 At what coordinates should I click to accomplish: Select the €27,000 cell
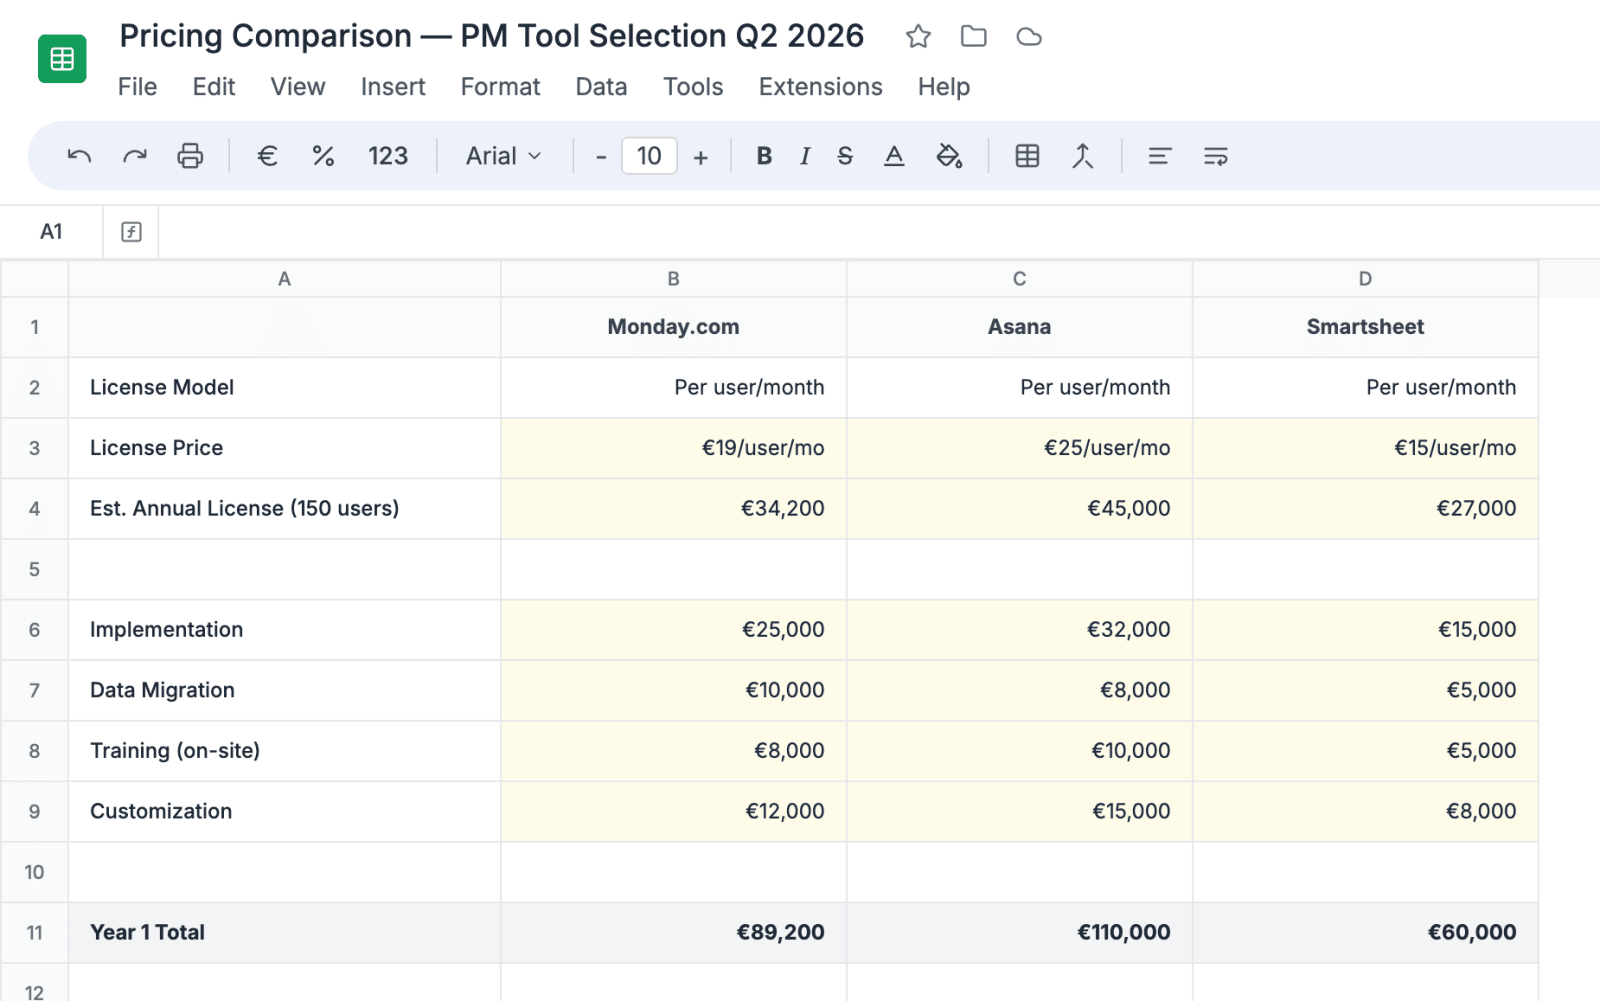point(1365,509)
